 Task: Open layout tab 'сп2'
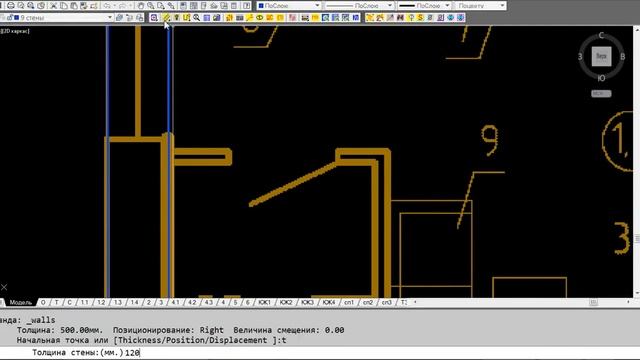coord(368,302)
